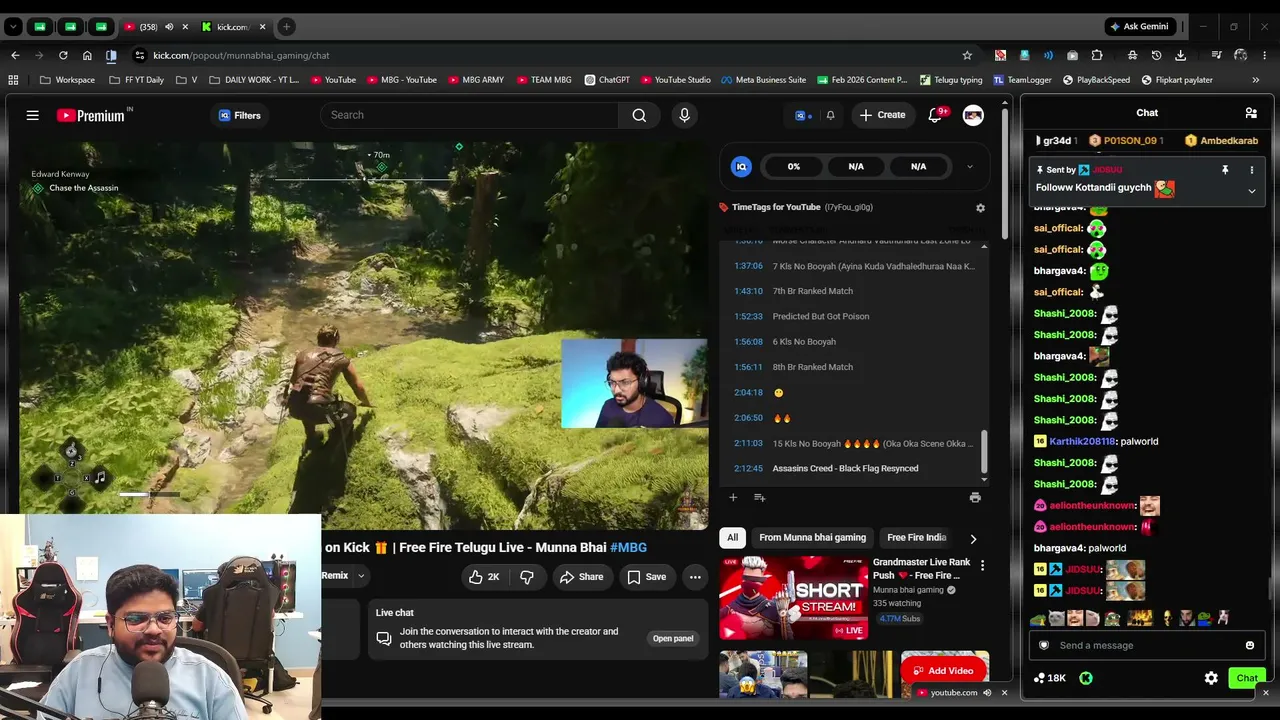Save the video to a playlist

pos(646,577)
